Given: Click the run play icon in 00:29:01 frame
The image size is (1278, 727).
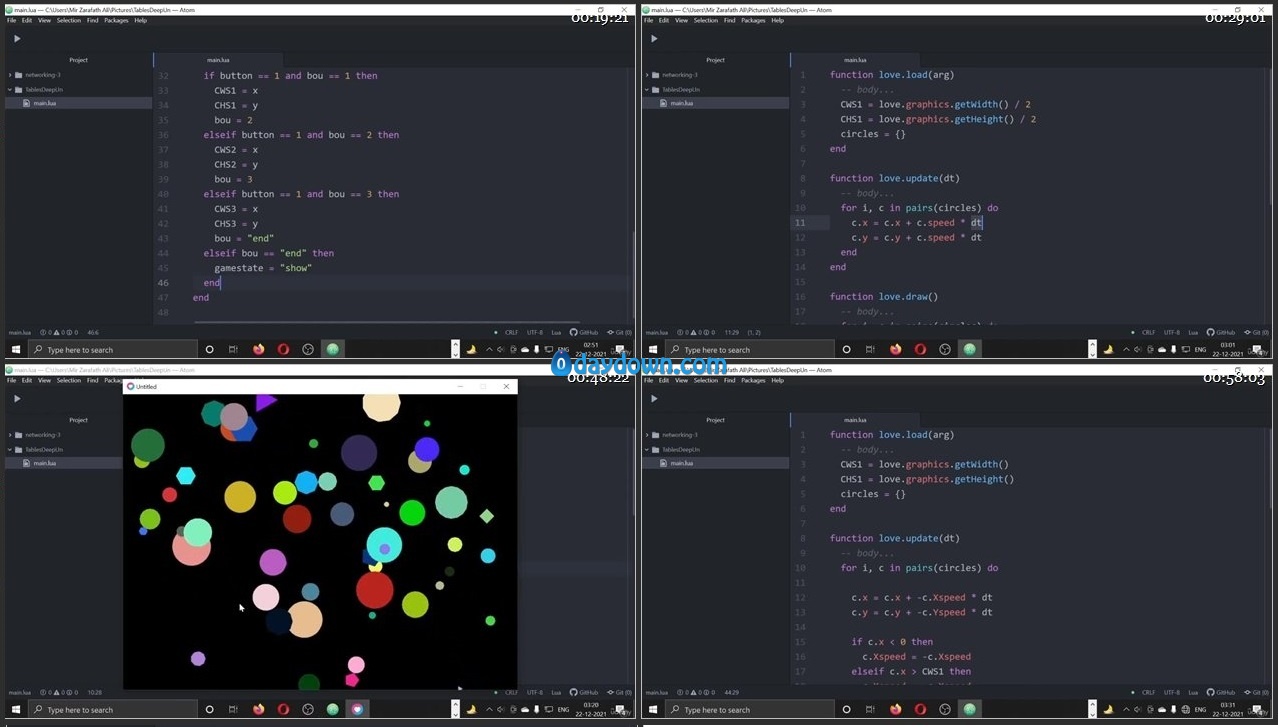Looking at the screenshot, I should pos(654,39).
